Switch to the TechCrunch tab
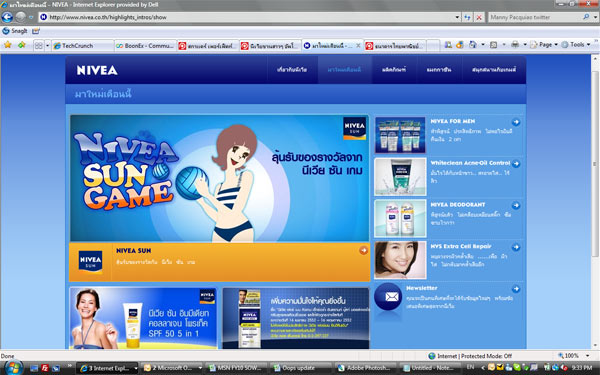Viewport: 600px width, 375px height. [x=83, y=46]
